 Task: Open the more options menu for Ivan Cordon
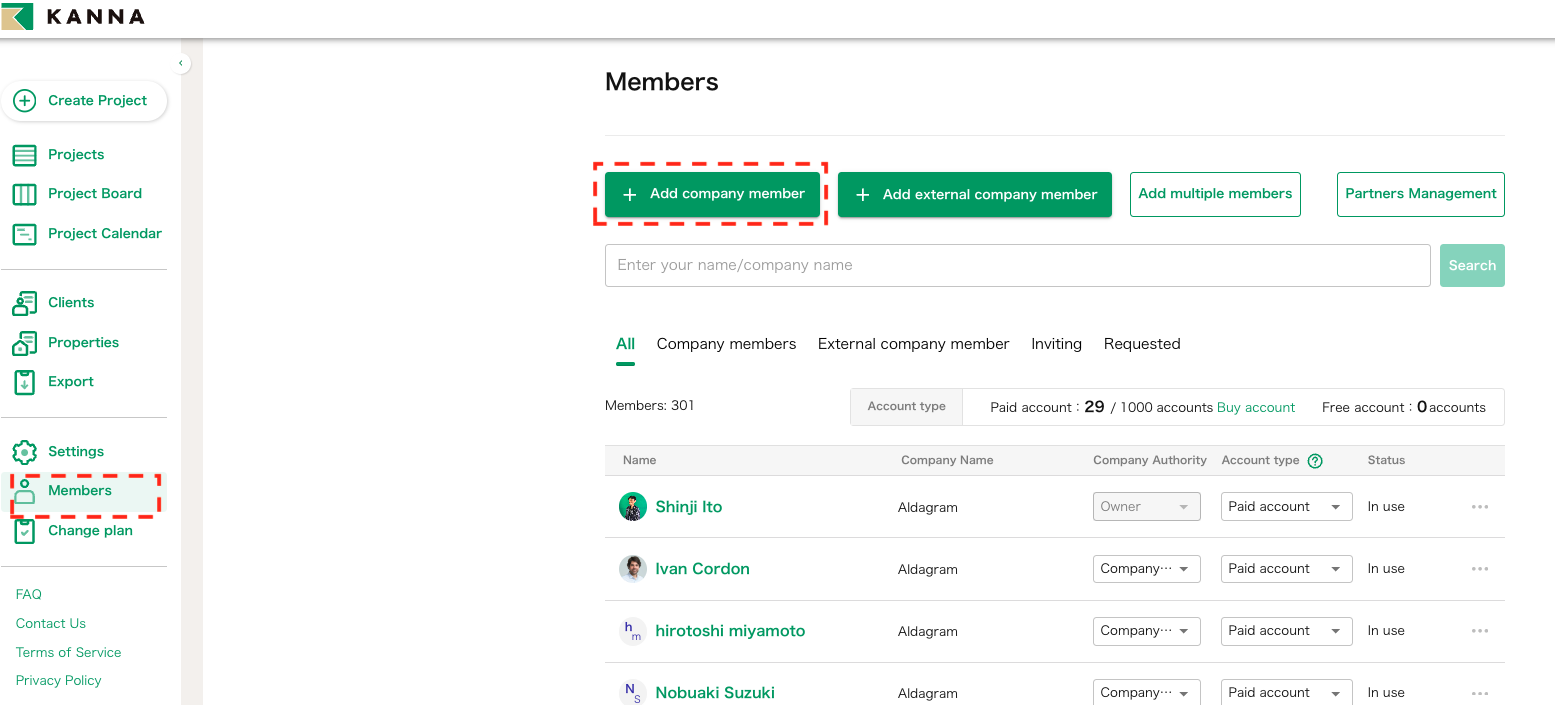coord(1479,569)
